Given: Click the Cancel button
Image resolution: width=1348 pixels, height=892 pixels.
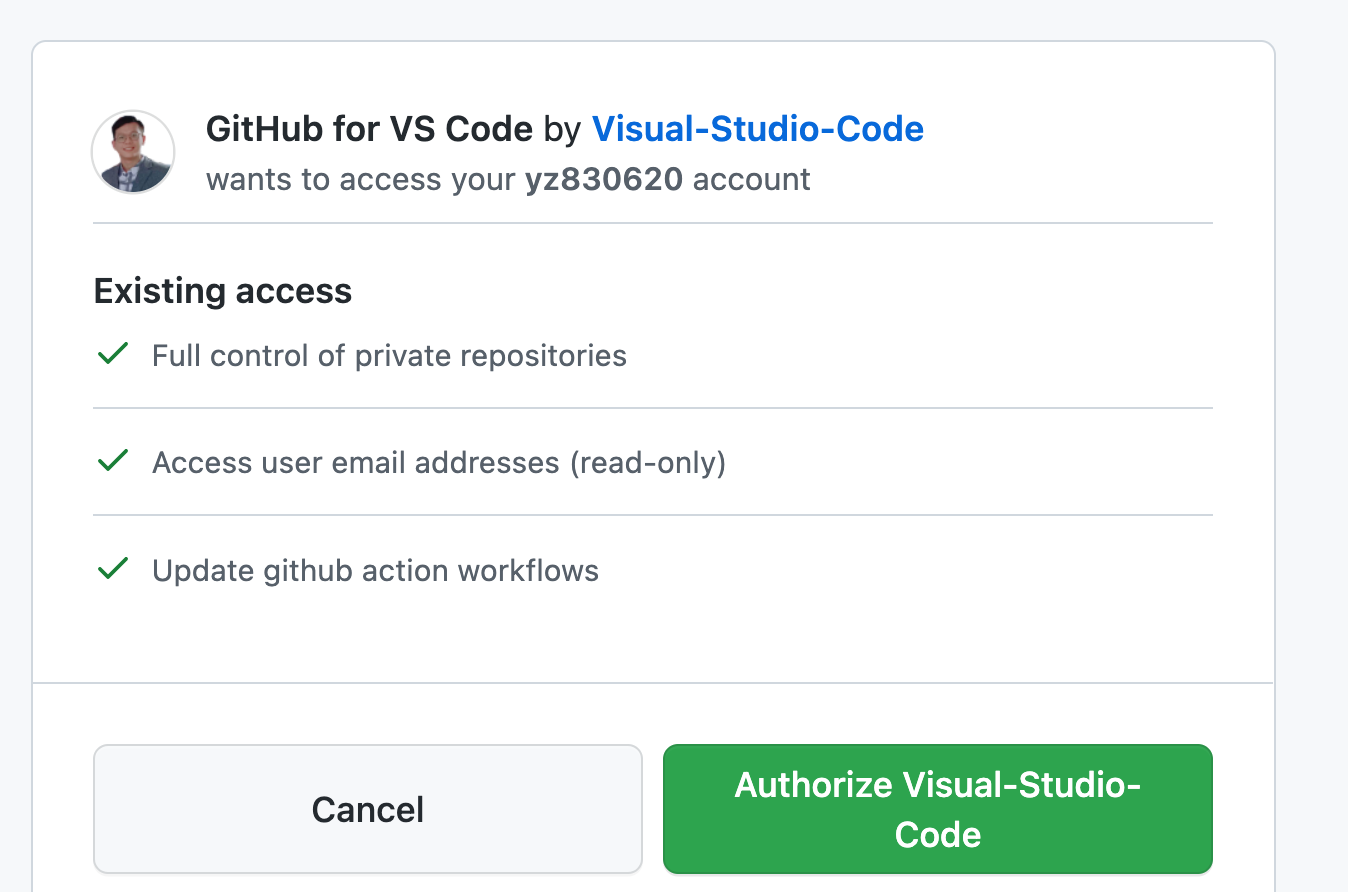Looking at the screenshot, I should pyautogui.click(x=368, y=809).
